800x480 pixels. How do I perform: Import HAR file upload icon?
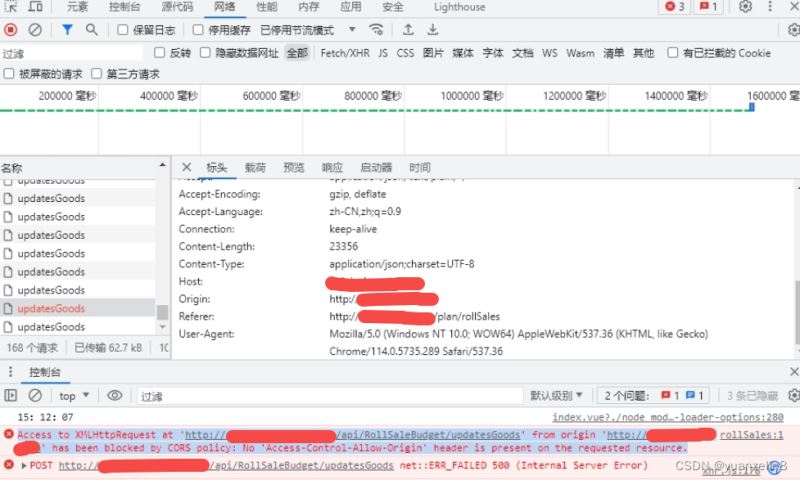(408, 30)
